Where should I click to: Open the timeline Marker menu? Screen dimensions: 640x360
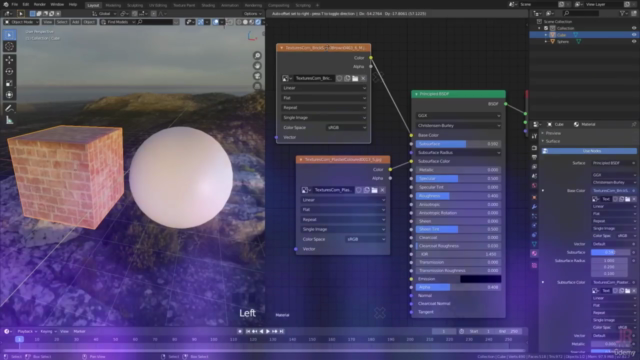[79, 331]
